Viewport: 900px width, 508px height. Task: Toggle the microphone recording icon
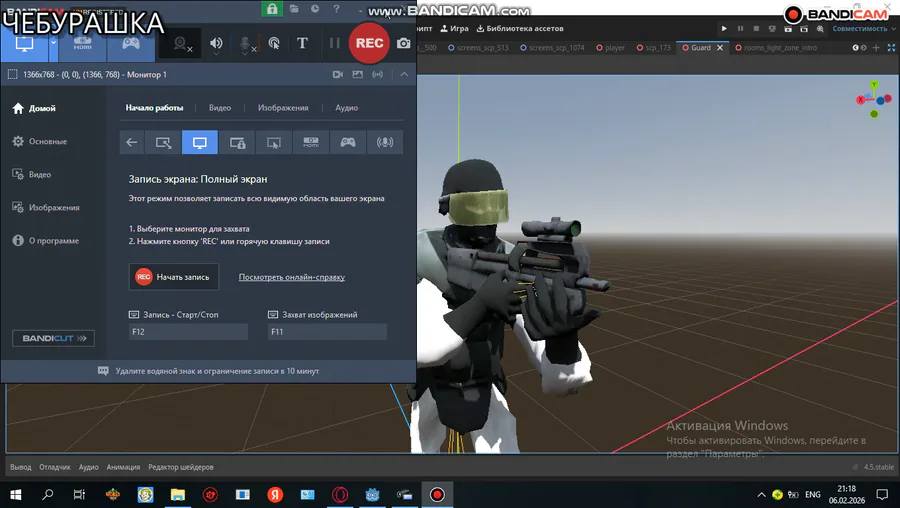click(246, 44)
